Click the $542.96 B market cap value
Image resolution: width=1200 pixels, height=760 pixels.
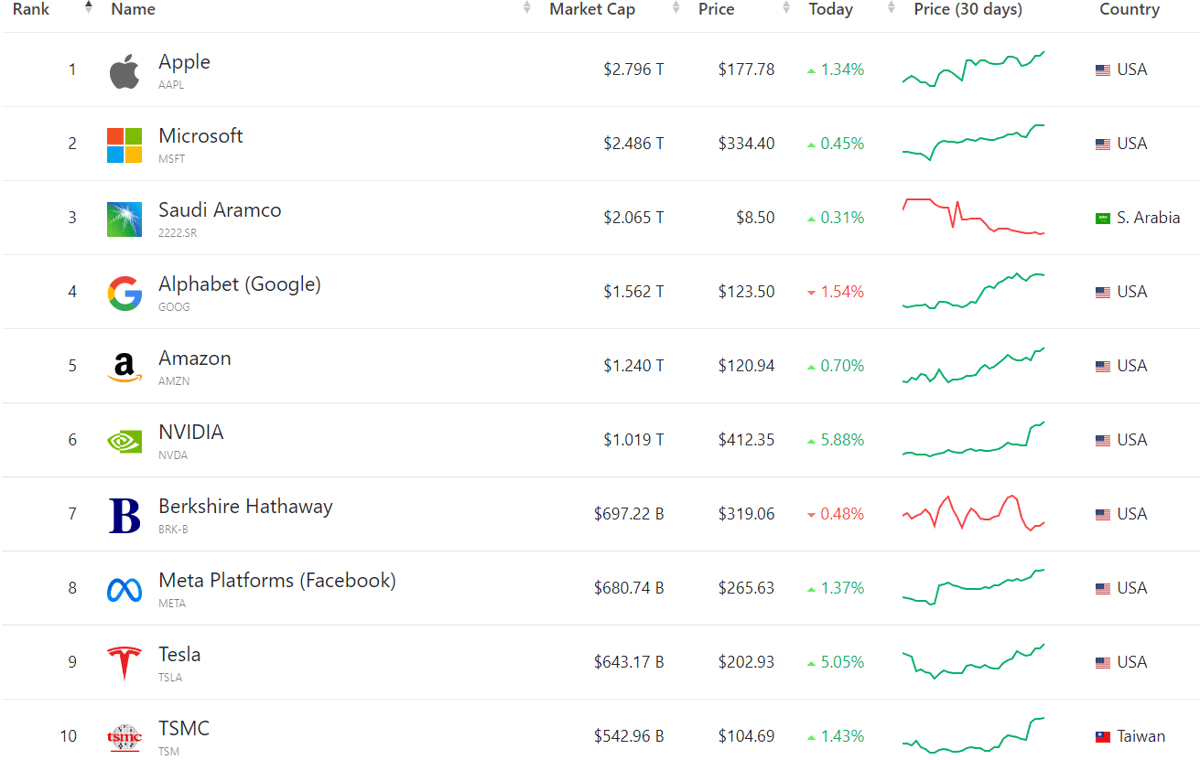tap(628, 736)
